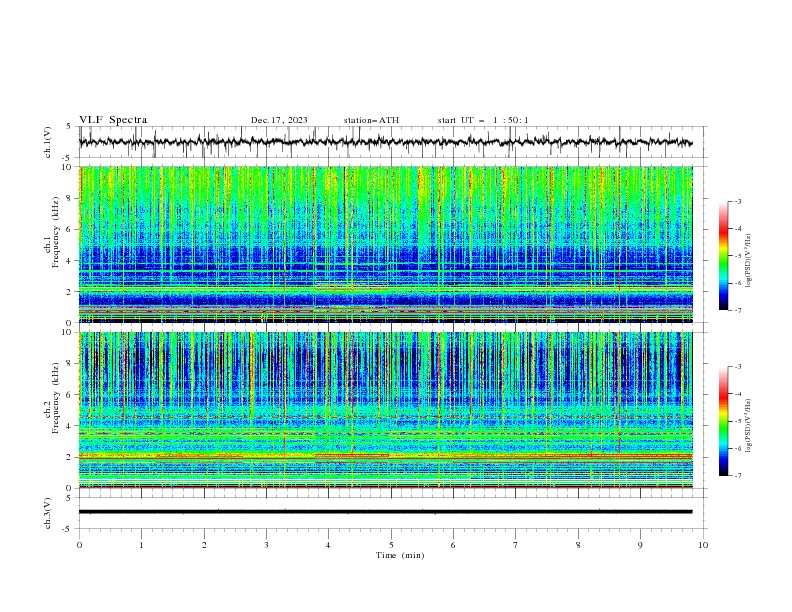Image resolution: width=792 pixels, height=612 pixels.
Task: Click time axis tick label "5"
Action: point(391,545)
